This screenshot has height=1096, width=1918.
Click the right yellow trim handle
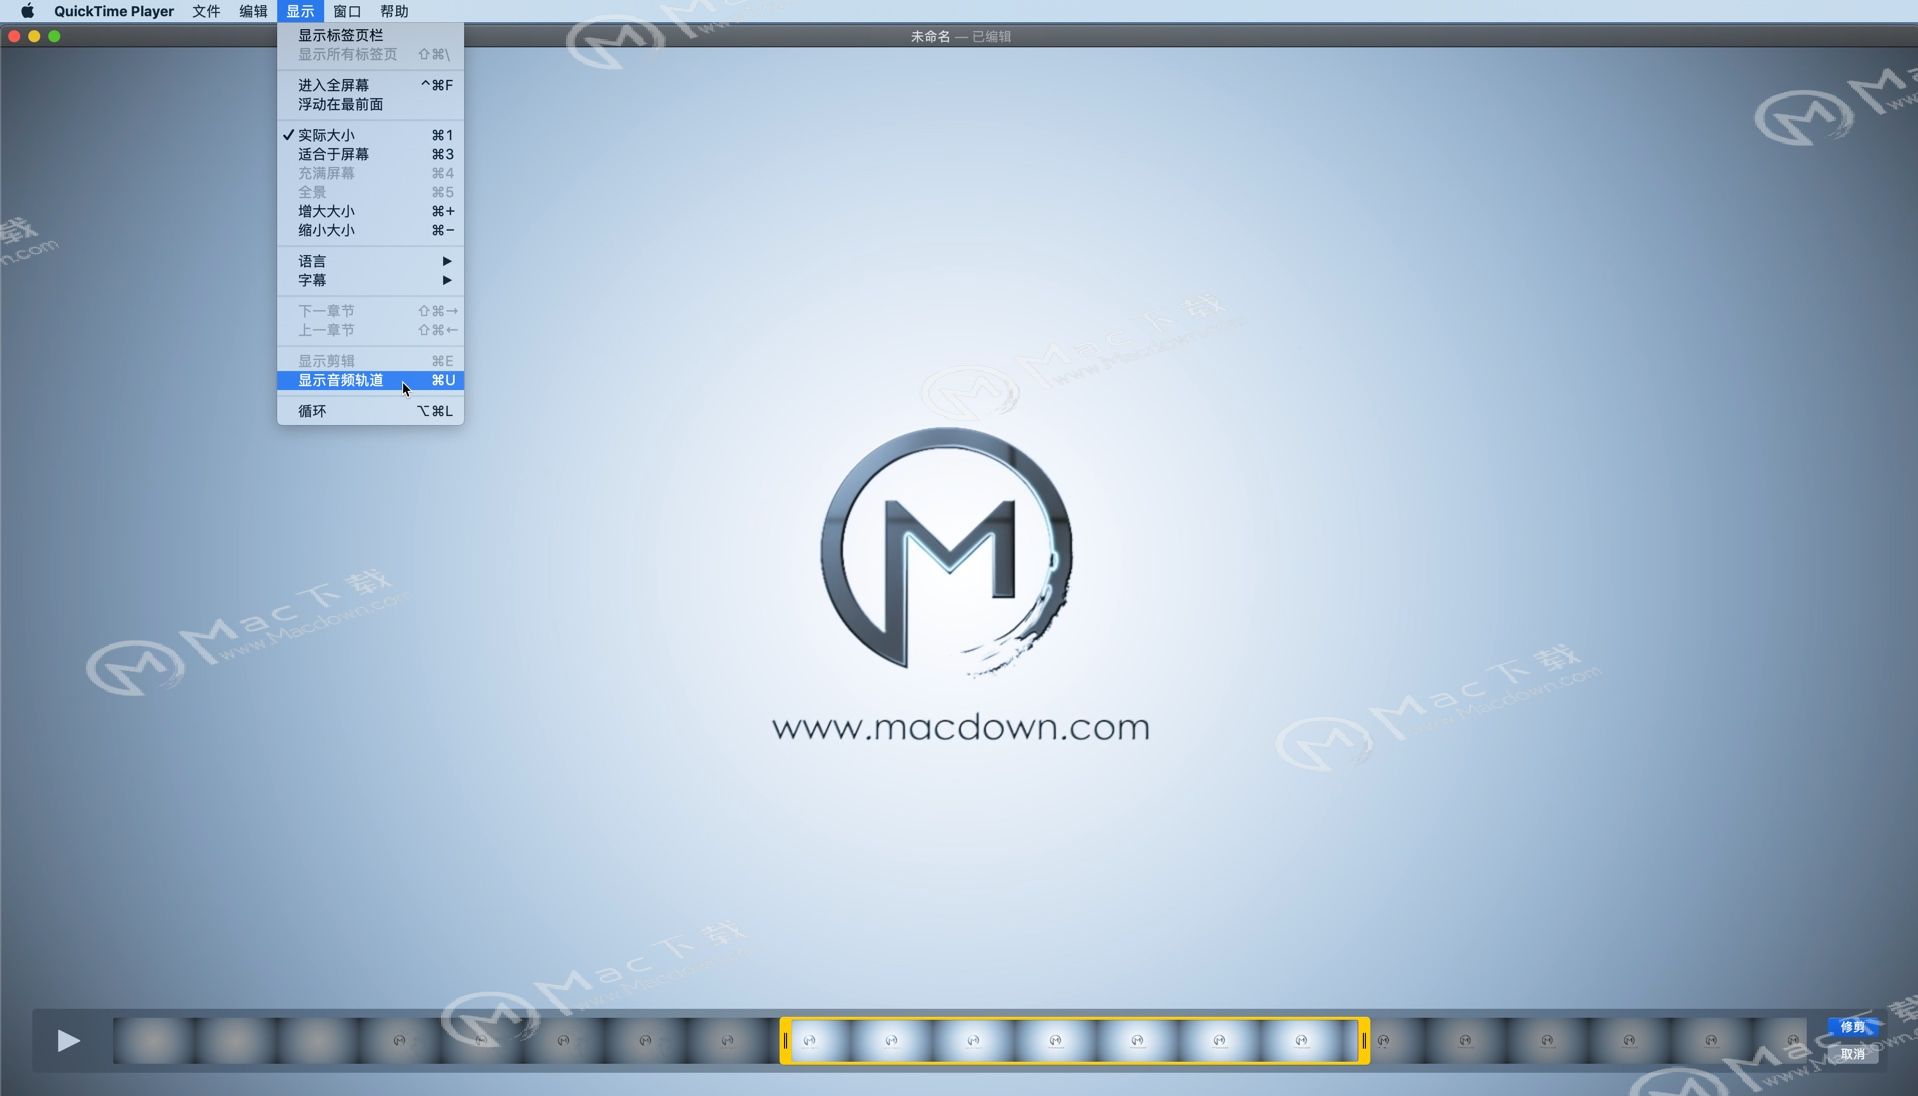pyautogui.click(x=1364, y=1041)
